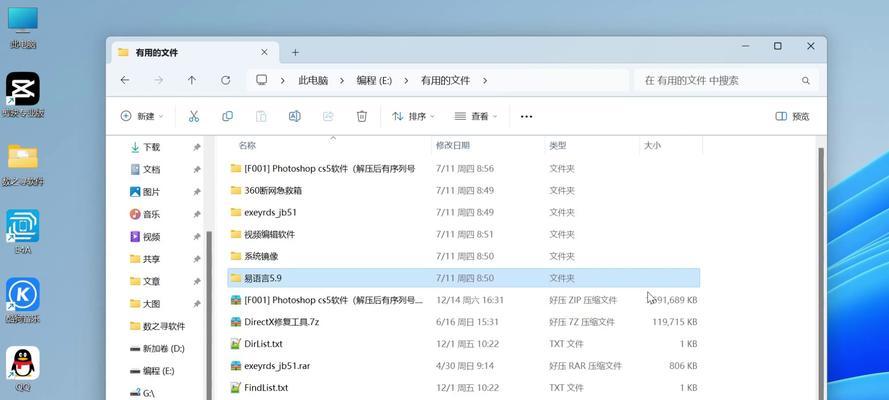Viewport: 889px width, 400px height.
Task: Unpin 下载 via its pin icon
Action: pos(197,147)
